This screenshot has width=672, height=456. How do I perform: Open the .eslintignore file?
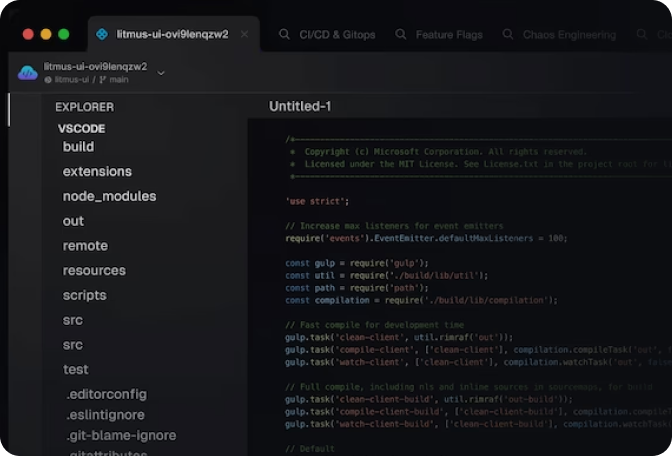(x=105, y=415)
